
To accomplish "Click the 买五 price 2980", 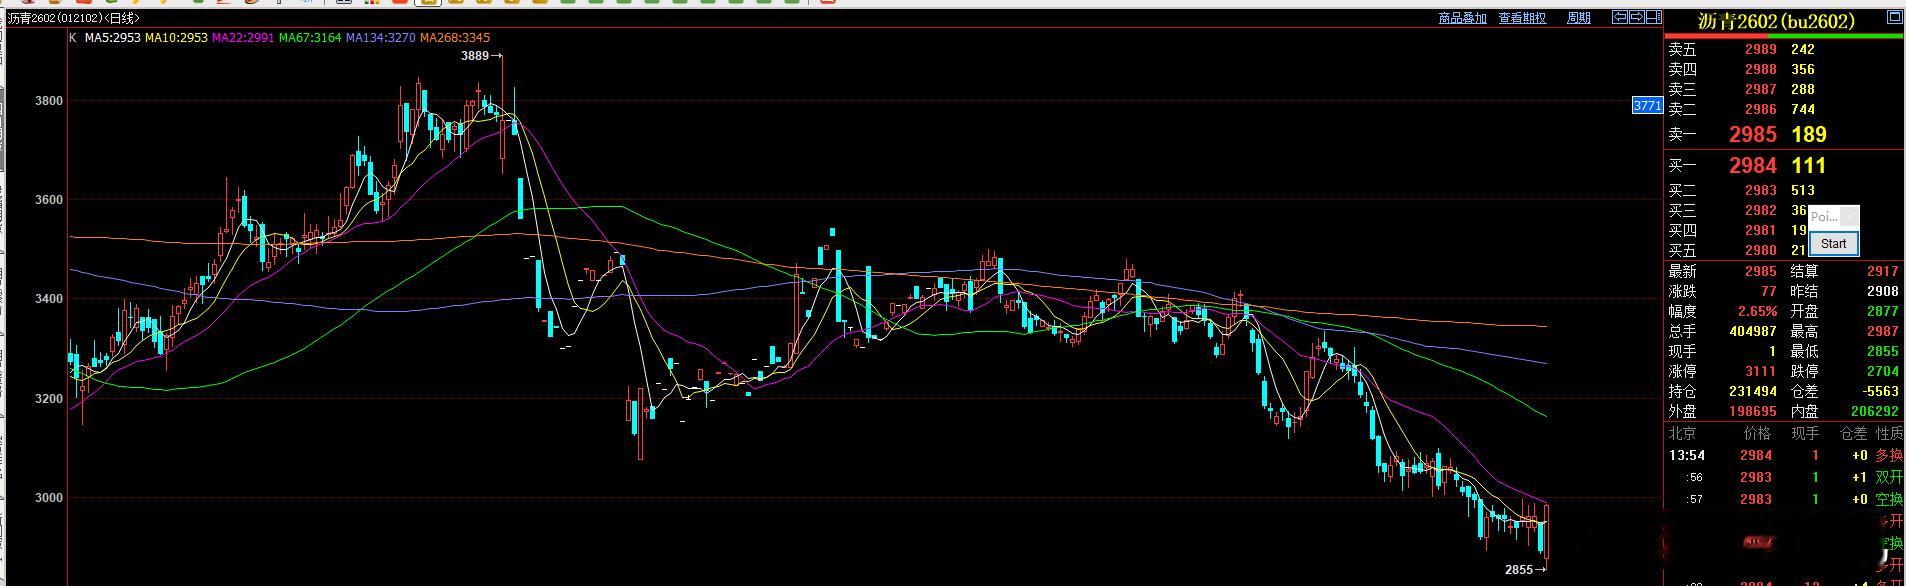I will click(1761, 250).
